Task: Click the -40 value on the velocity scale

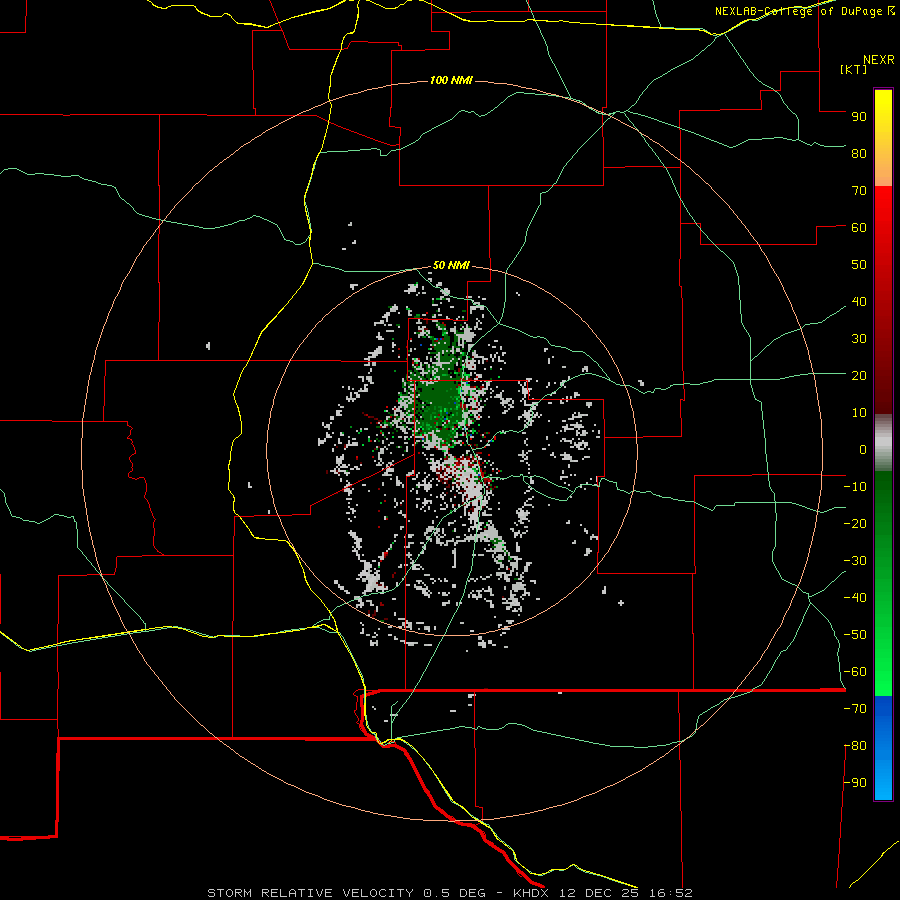Action: click(x=855, y=598)
